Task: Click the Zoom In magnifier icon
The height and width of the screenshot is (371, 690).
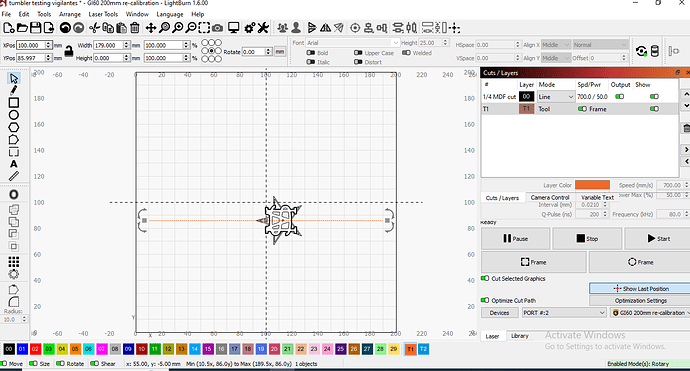Action: pos(178,28)
